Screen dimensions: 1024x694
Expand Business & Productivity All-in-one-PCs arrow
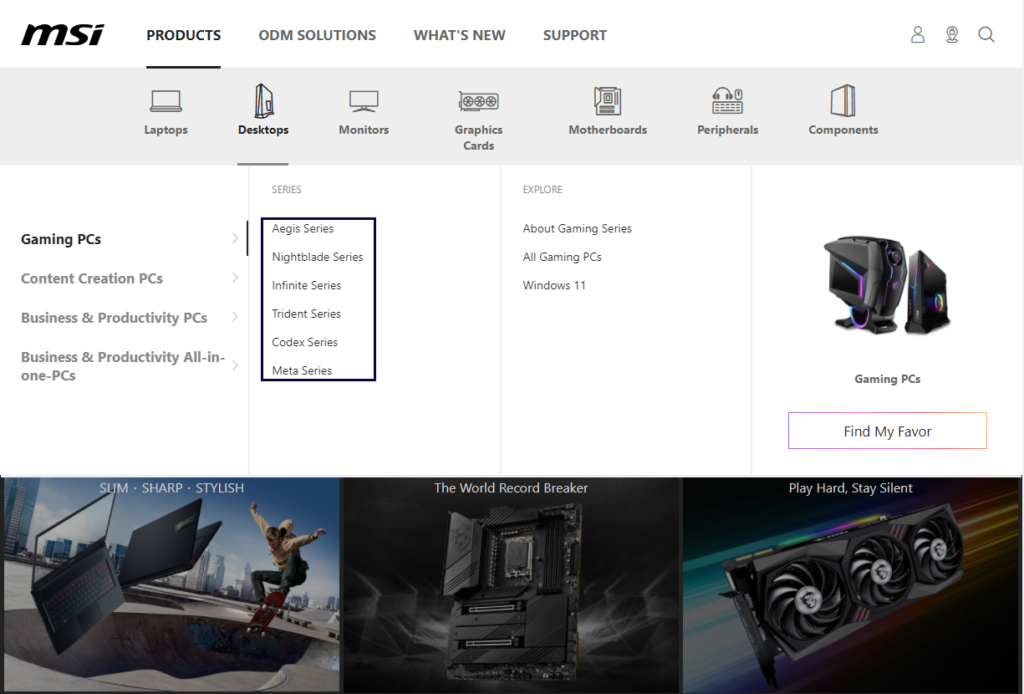(235, 365)
